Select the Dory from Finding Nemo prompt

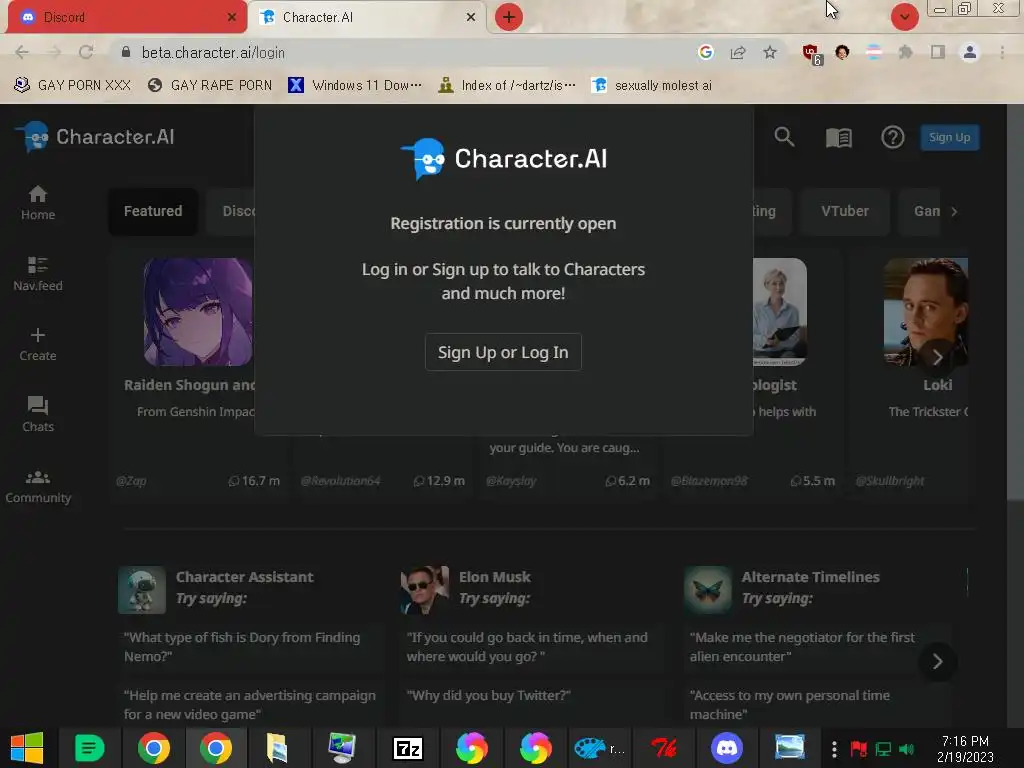[242, 647]
